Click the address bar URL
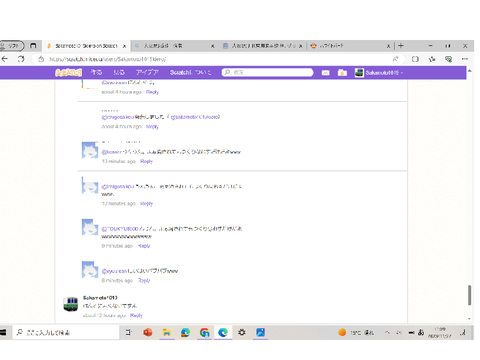480x360 pixels. [x=108, y=59]
